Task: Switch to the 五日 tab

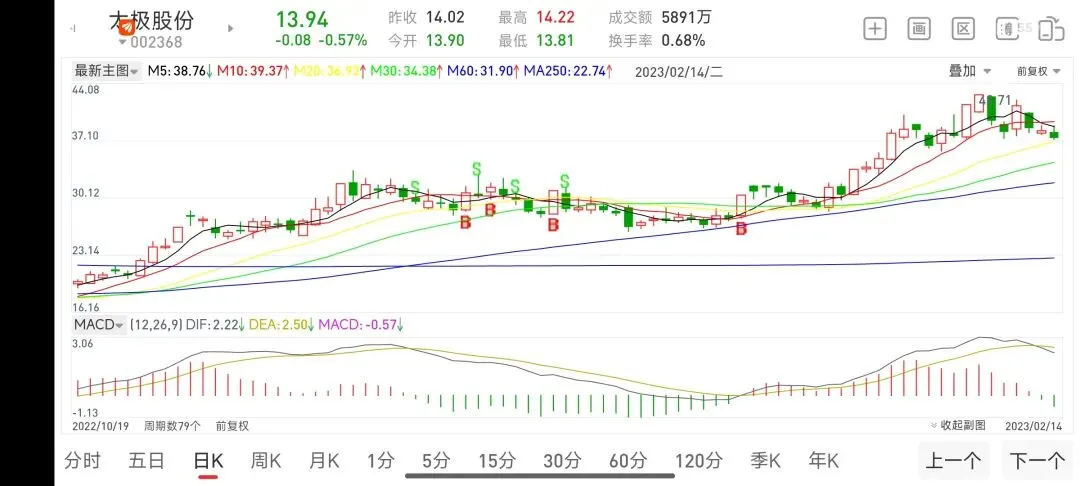Action: click(146, 461)
